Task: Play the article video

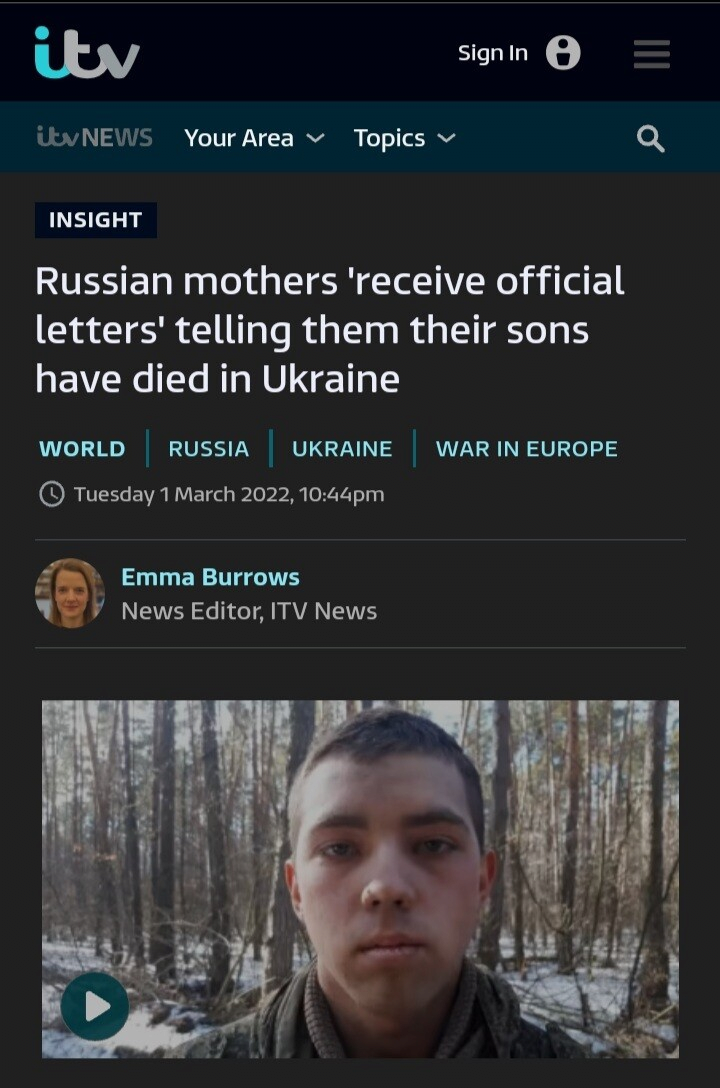Action: 95,1006
